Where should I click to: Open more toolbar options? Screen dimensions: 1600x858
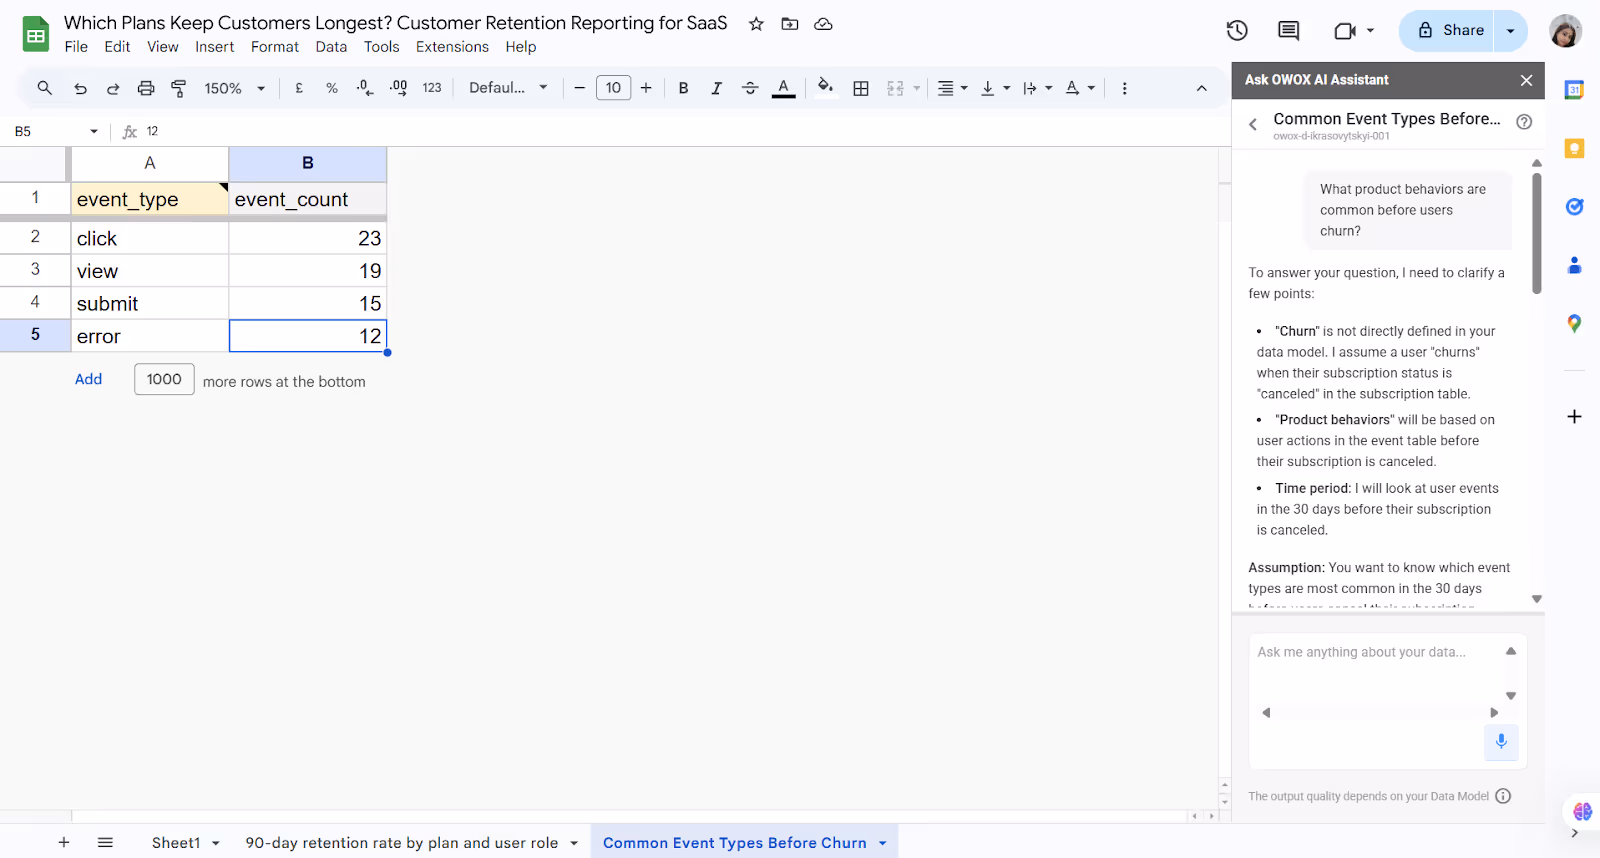[x=1124, y=88]
